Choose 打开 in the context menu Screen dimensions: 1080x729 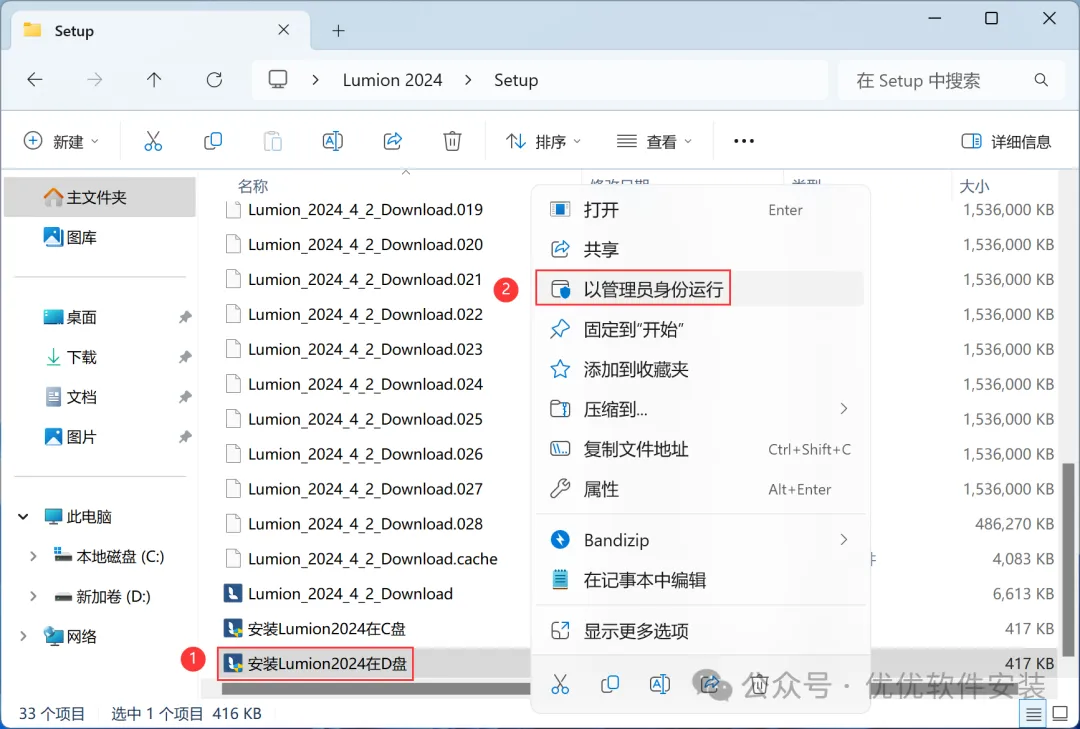pyautogui.click(x=700, y=209)
